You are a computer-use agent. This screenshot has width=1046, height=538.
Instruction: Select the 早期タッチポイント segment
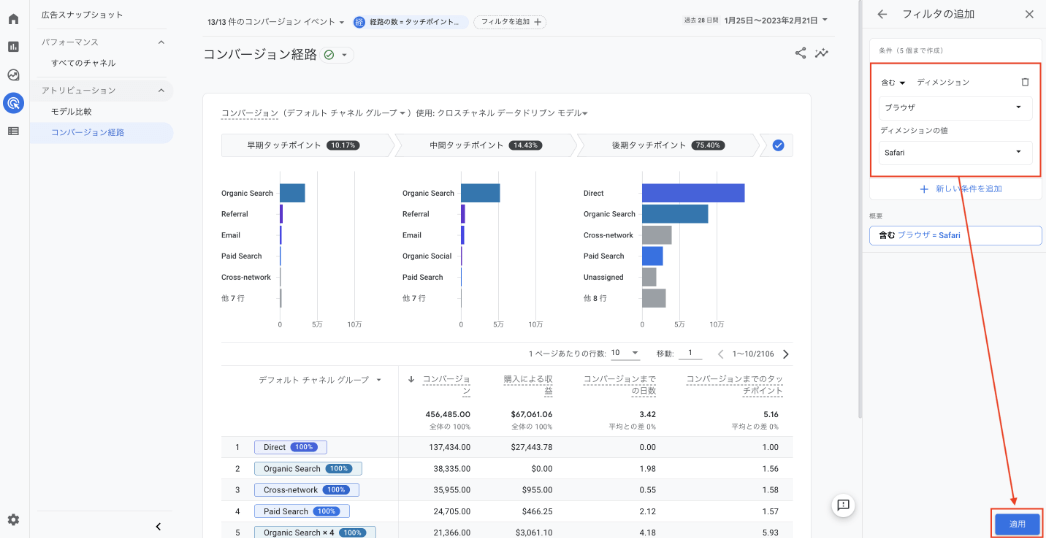coord(307,145)
